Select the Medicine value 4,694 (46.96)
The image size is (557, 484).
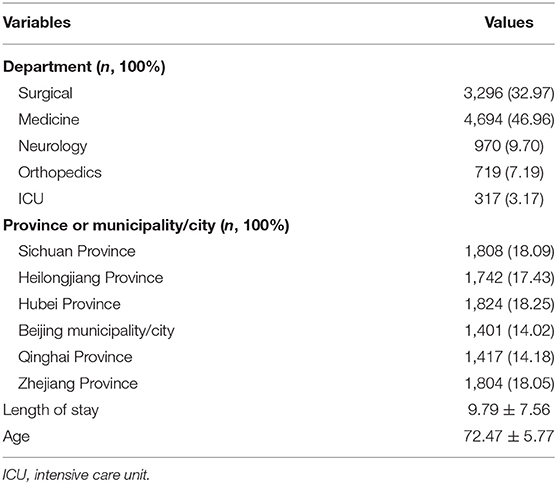509,120
